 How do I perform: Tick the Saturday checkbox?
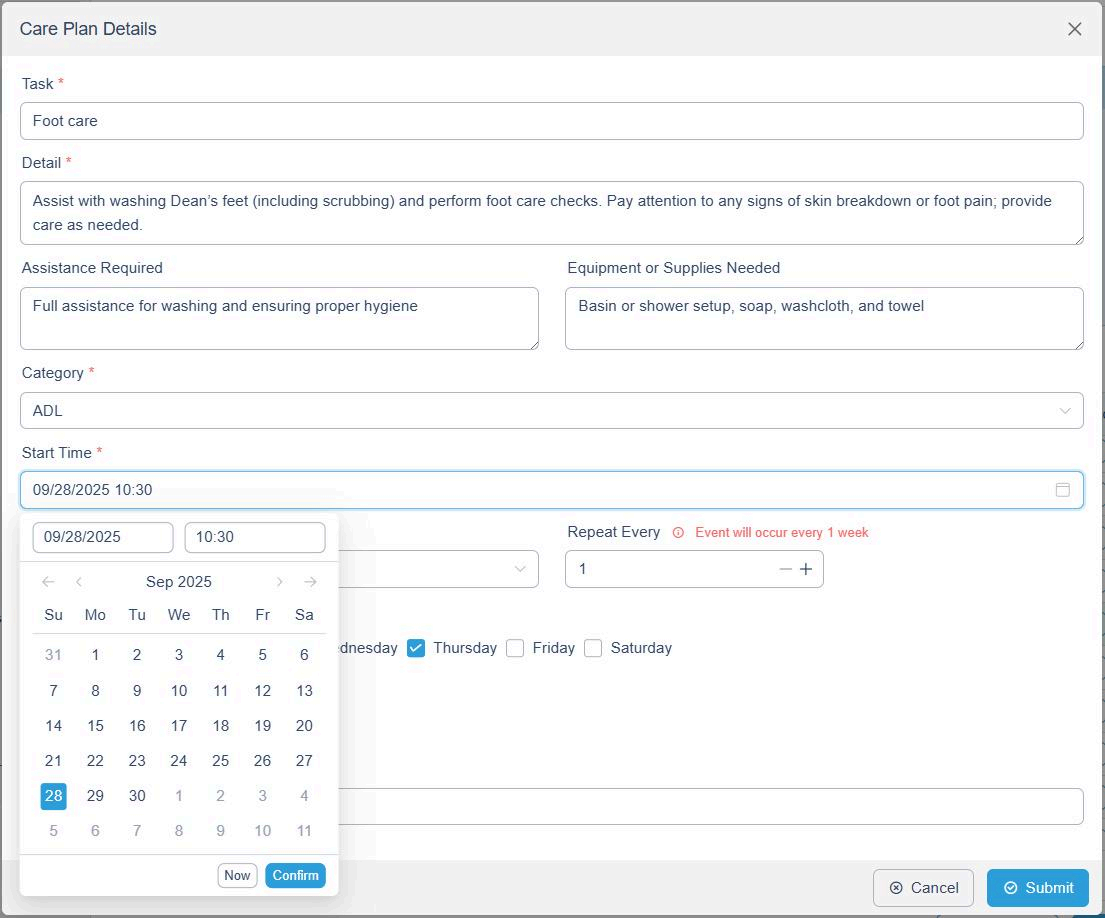pyautogui.click(x=593, y=648)
